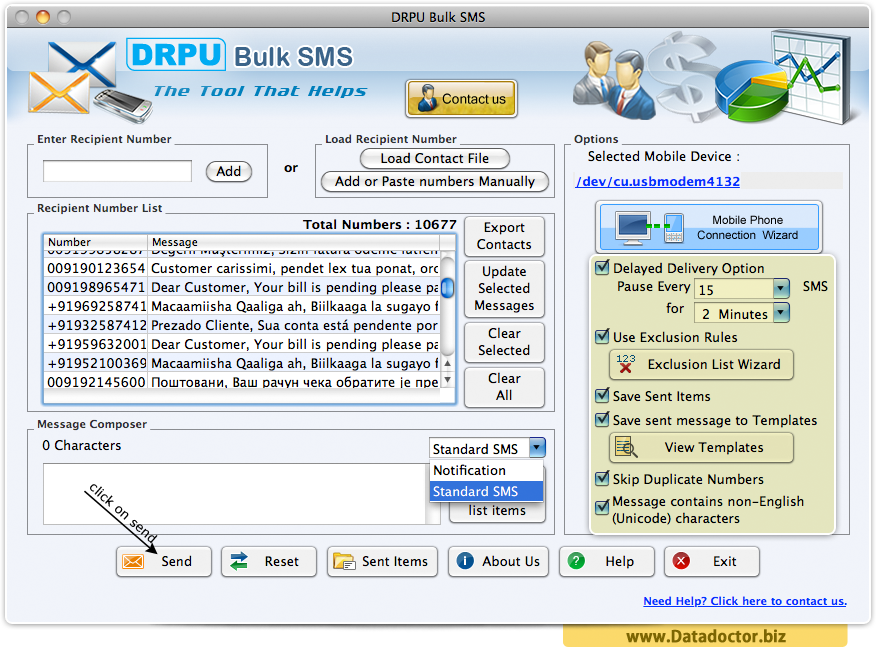Click the Number column header
876x647 pixels.
pos(96,242)
